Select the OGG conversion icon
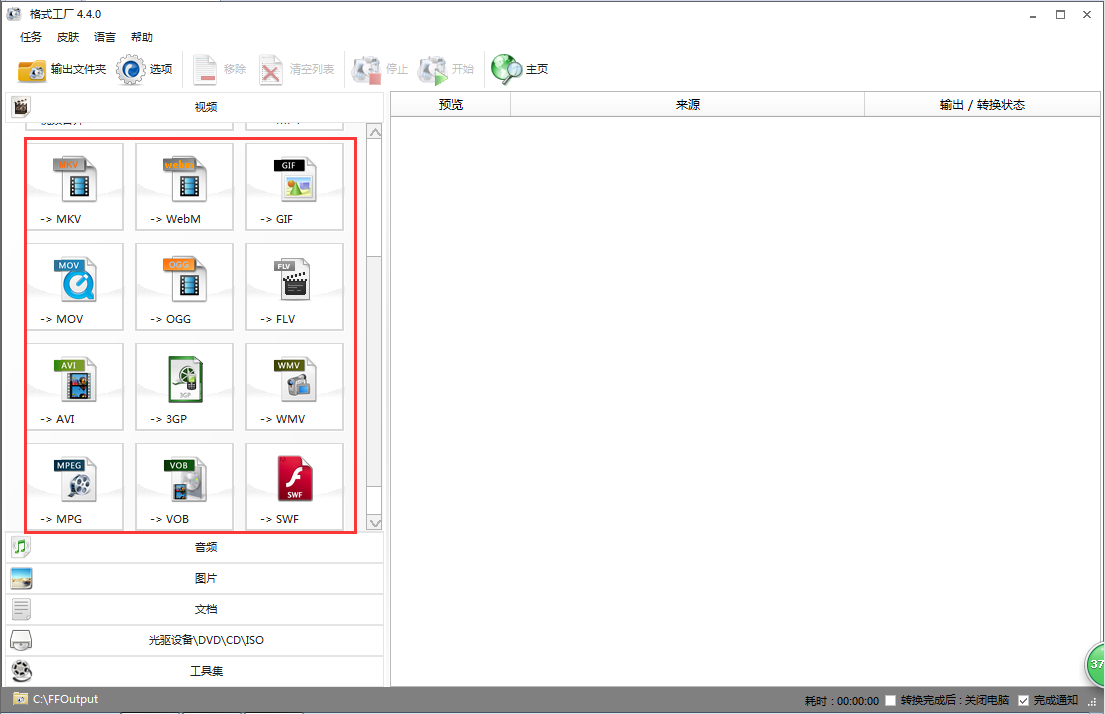This screenshot has width=1105, height=714. click(x=184, y=287)
